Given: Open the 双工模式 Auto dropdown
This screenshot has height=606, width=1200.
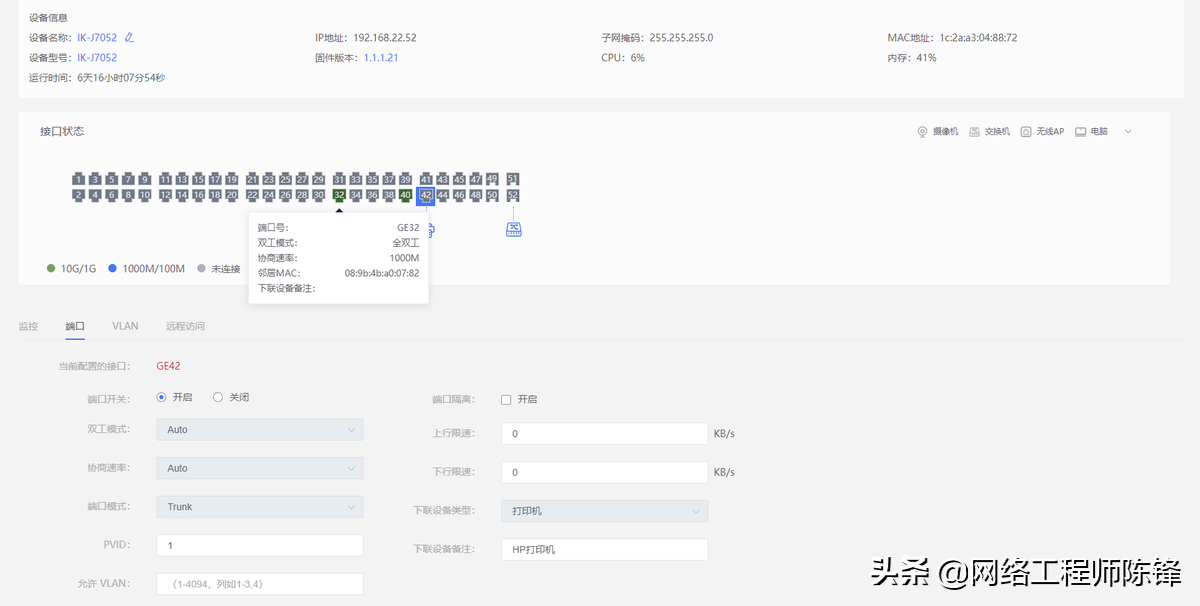Looking at the screenshot, I should 259,430.
